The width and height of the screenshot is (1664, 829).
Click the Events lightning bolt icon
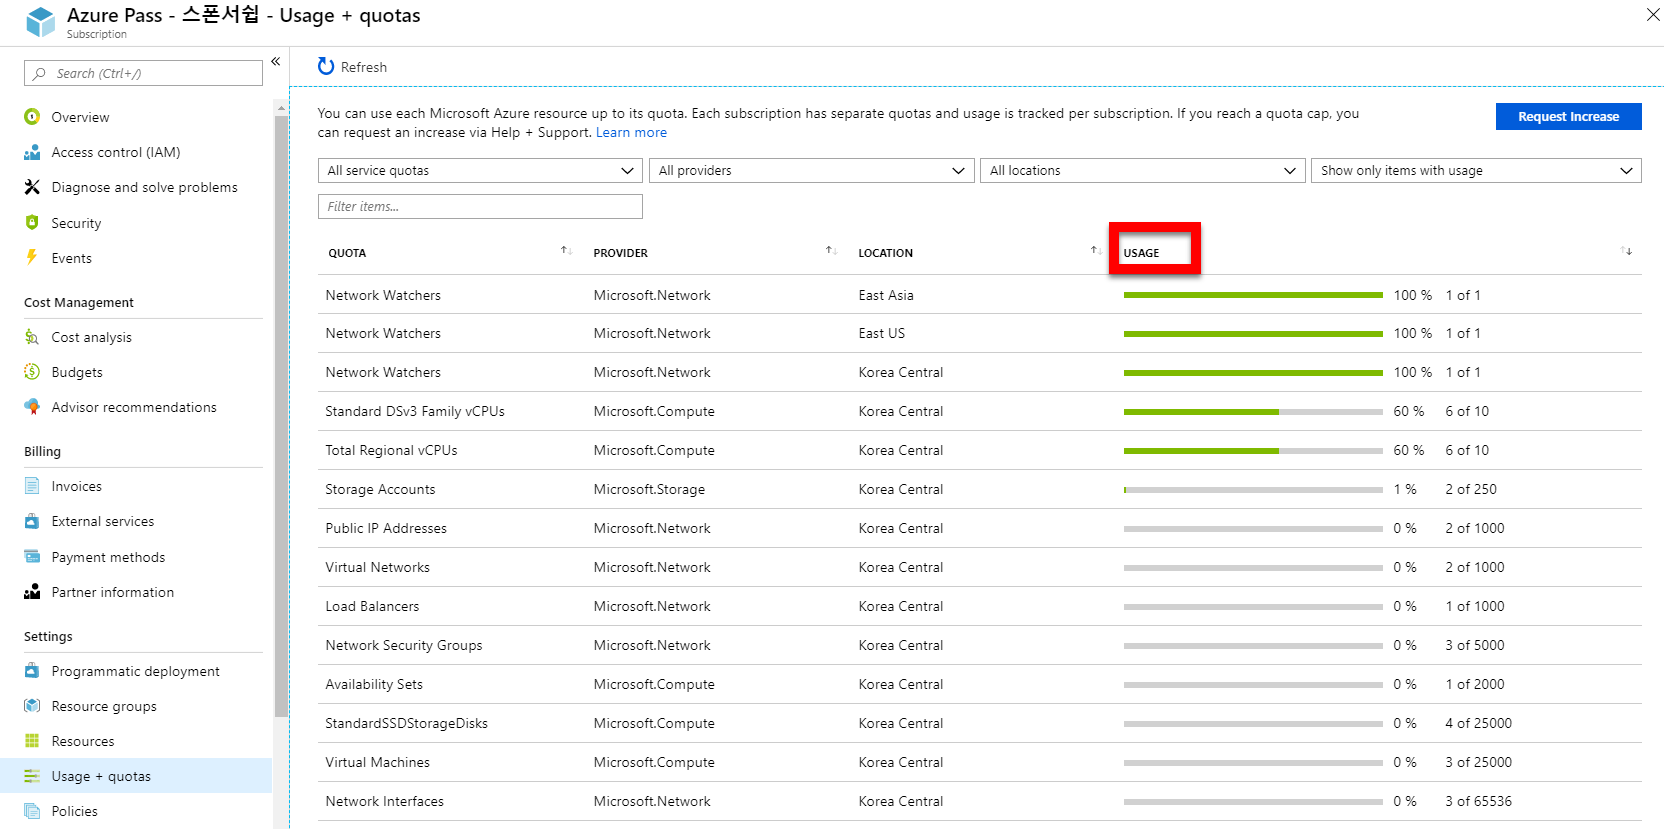point(32,258)
